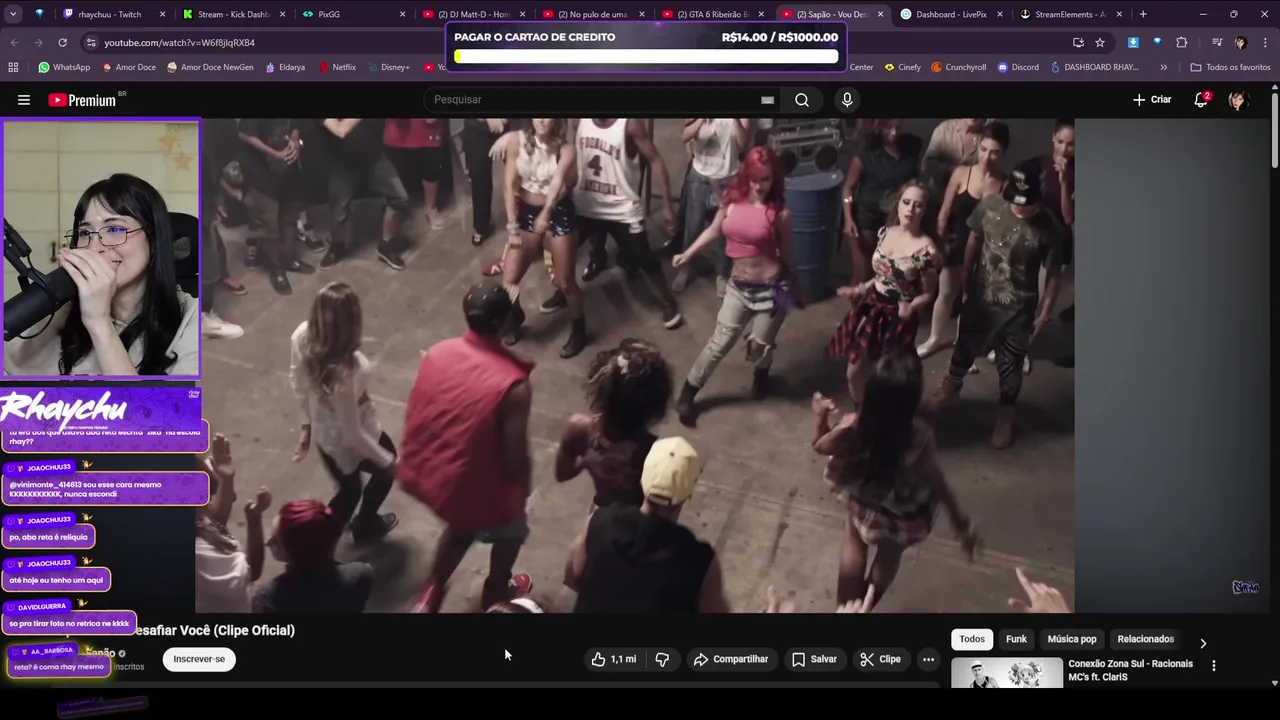The width and height of the screenshot is (1280, 720).
Task: Switch to Stream - Kick Dashboard tab
Action: [x=234, y=14]
